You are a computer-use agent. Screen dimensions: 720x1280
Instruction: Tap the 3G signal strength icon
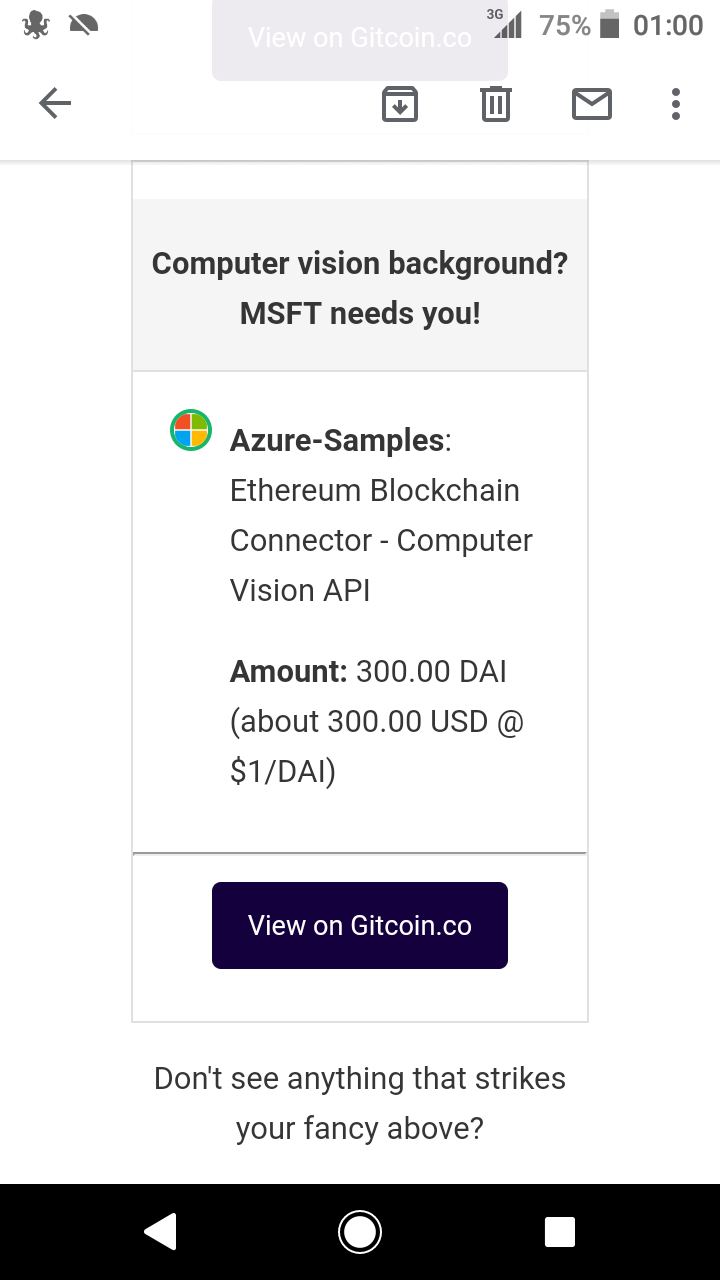tap(506, 24)
